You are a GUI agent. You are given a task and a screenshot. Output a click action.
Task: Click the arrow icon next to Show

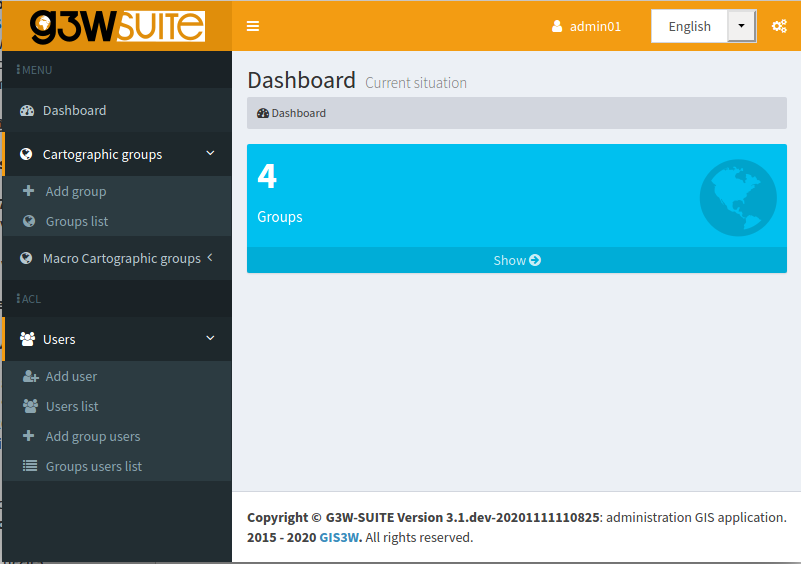[x=535, y=260]
